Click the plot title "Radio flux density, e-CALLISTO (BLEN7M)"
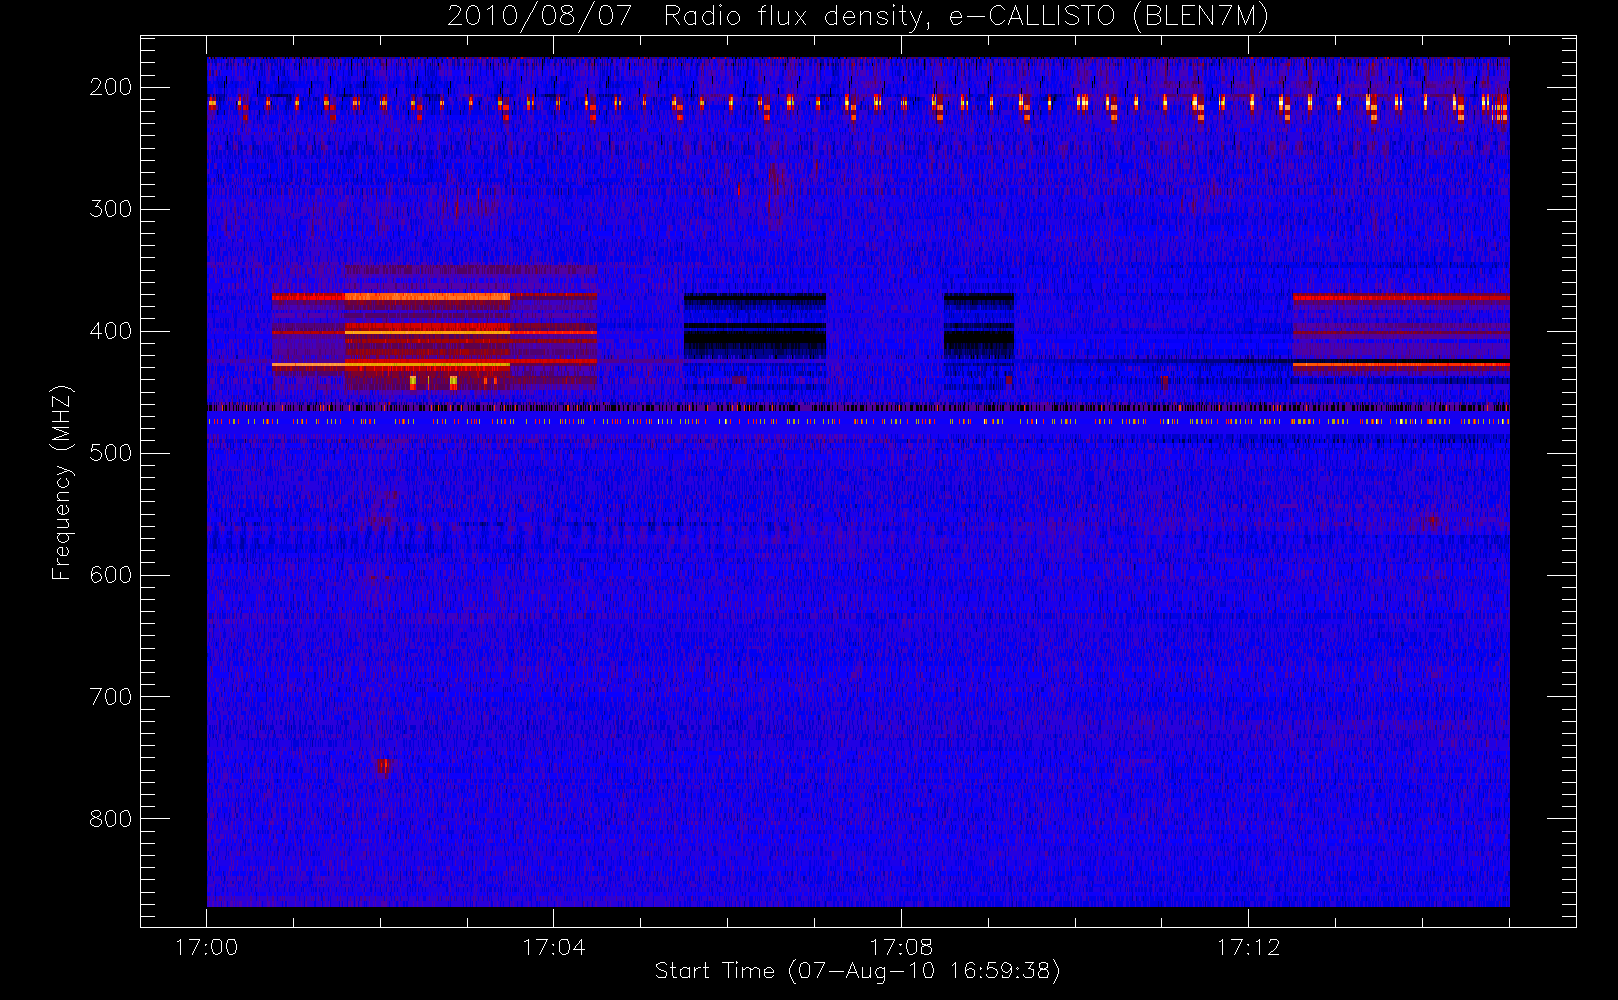Screen dimensions: 1618x1000 tap(966, 17)
